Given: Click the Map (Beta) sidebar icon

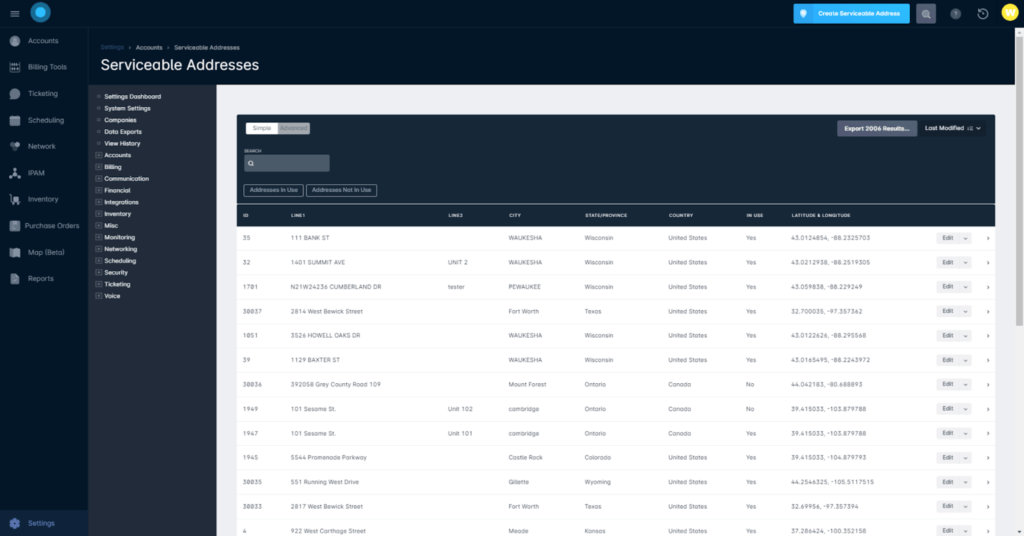Looking at the screenshot, I should (x=15, y=253).
